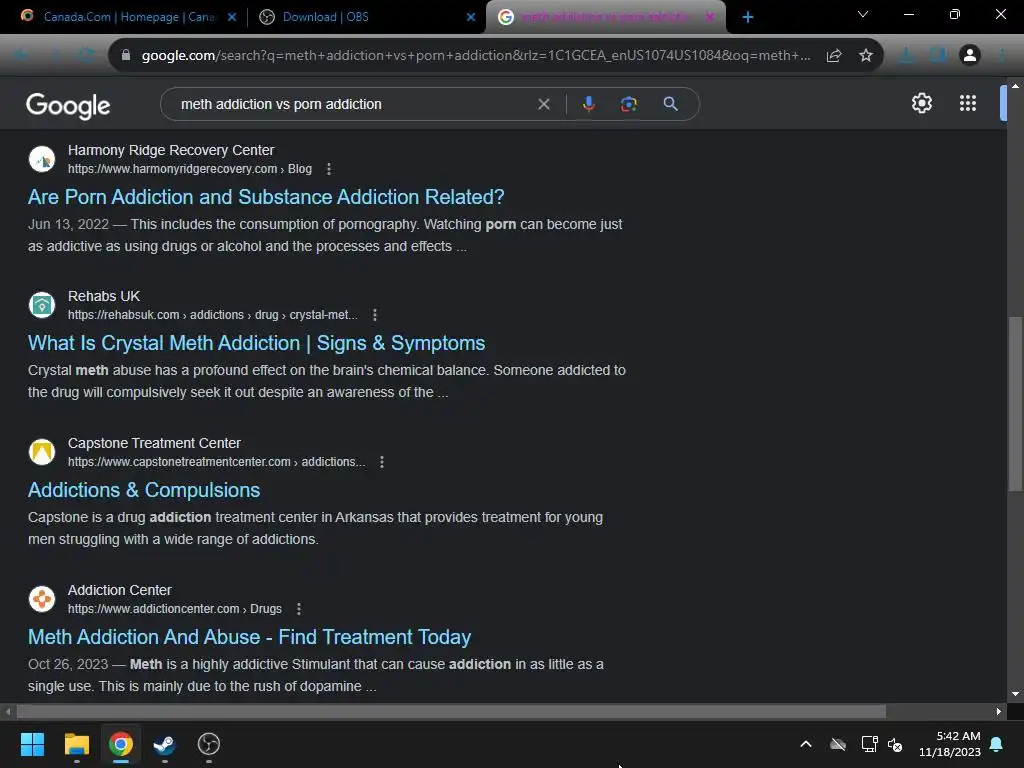Open OBS Studio from the taskbar
Viewport: 1024px width, 768px height.
pos(209,744)
